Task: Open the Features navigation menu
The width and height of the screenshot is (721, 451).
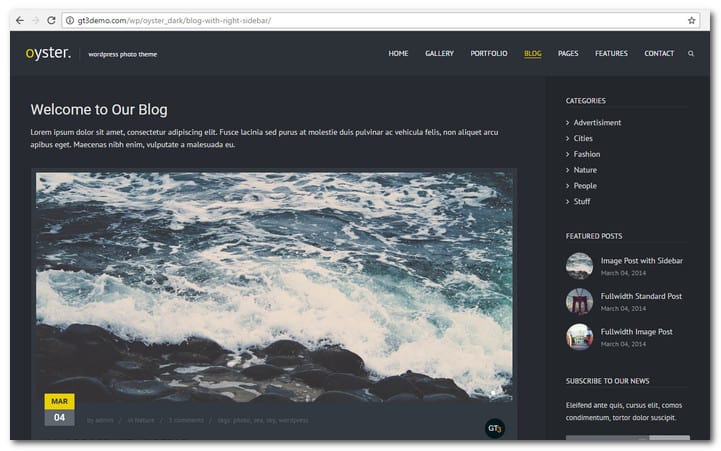Action: 611,54
